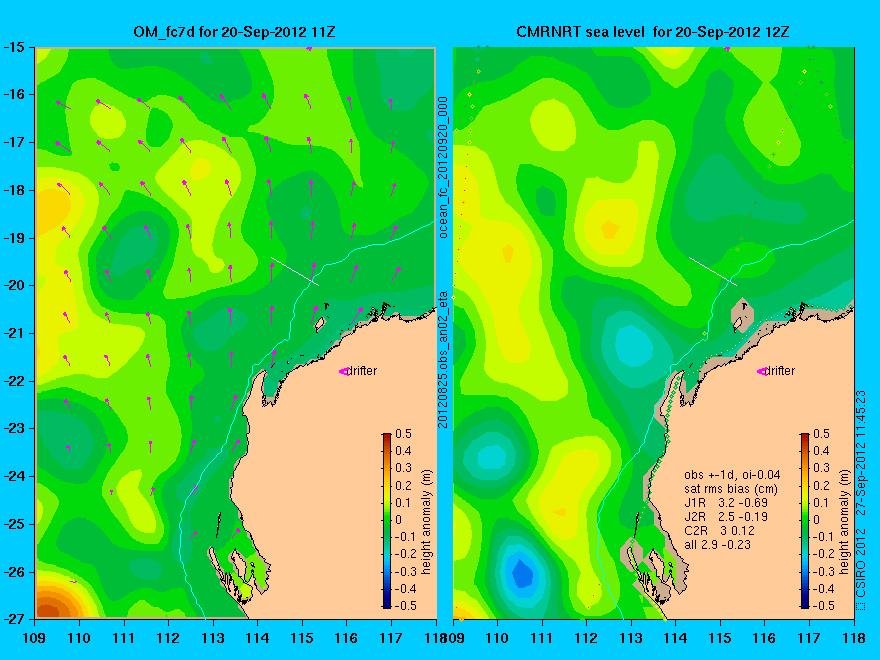Select the "all 2.9 -0.23" summary row
This screenshot has width=880, height=660.
pyautogui.click(x=717, y=544)
